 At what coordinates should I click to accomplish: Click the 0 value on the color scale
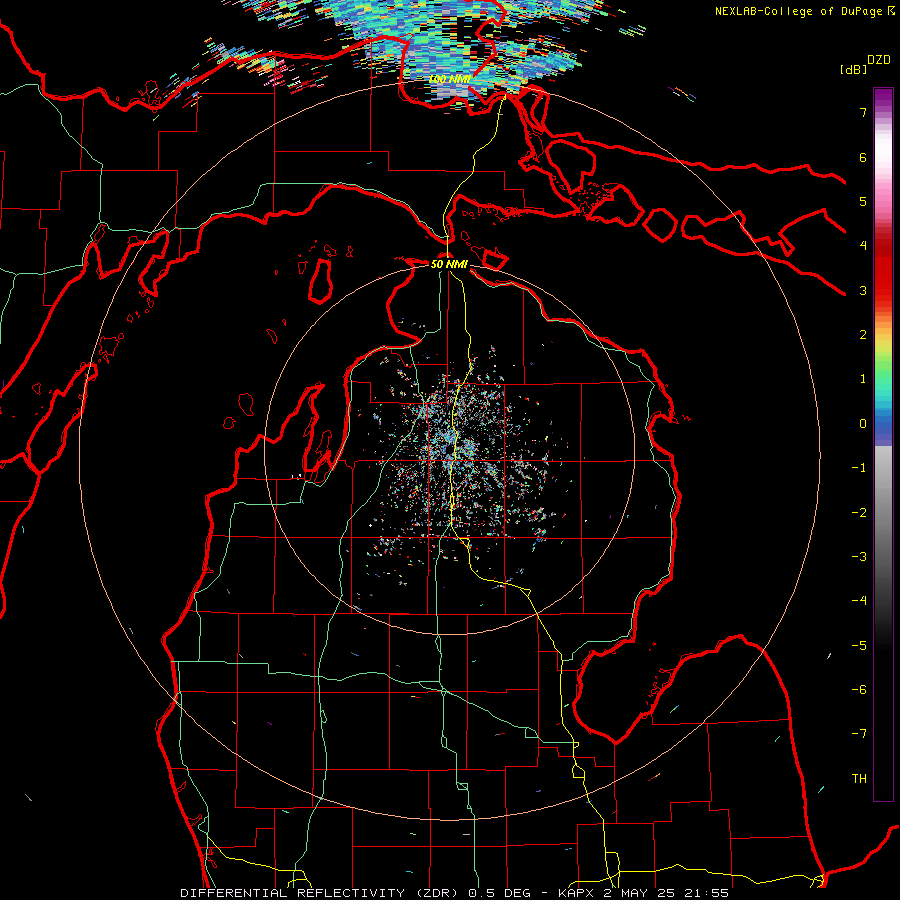click(863, 424)
